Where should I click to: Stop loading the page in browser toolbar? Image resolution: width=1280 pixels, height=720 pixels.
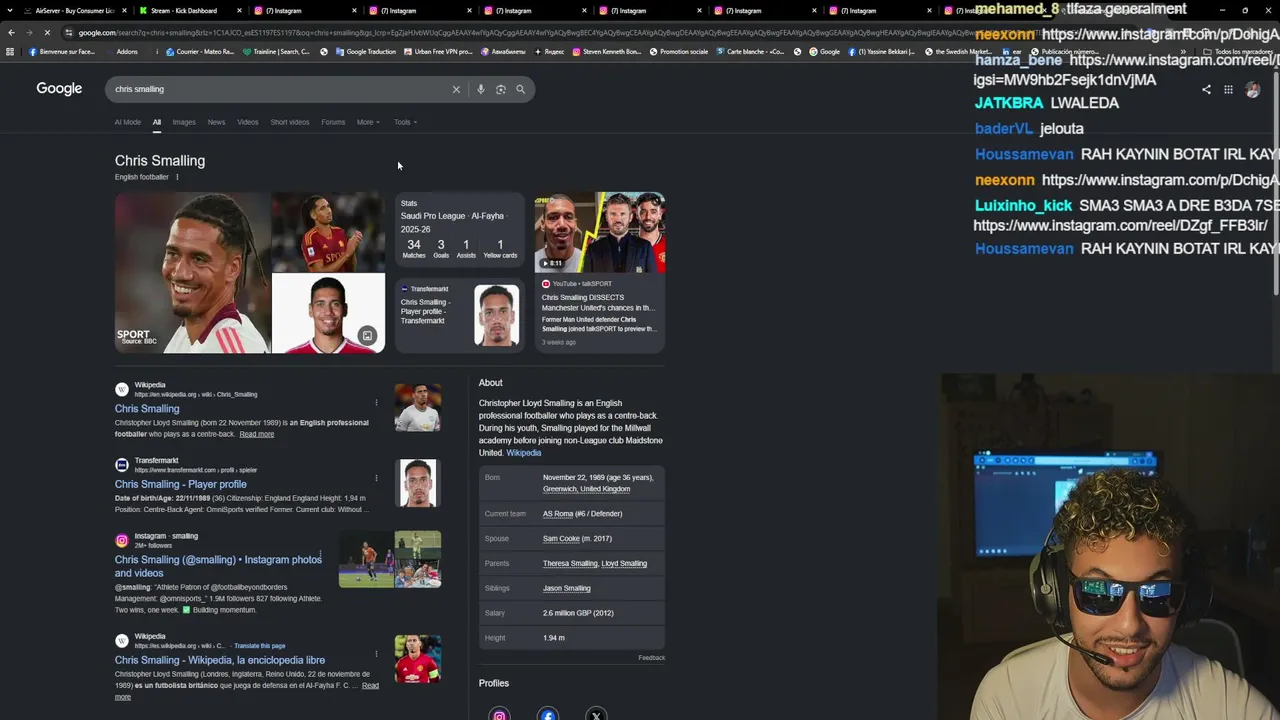[46, 32]
